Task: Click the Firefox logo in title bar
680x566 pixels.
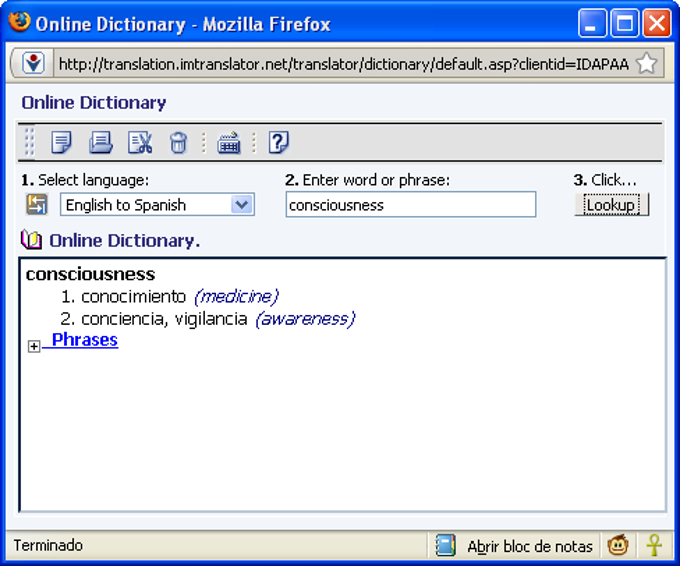Action: pos(20,22)
